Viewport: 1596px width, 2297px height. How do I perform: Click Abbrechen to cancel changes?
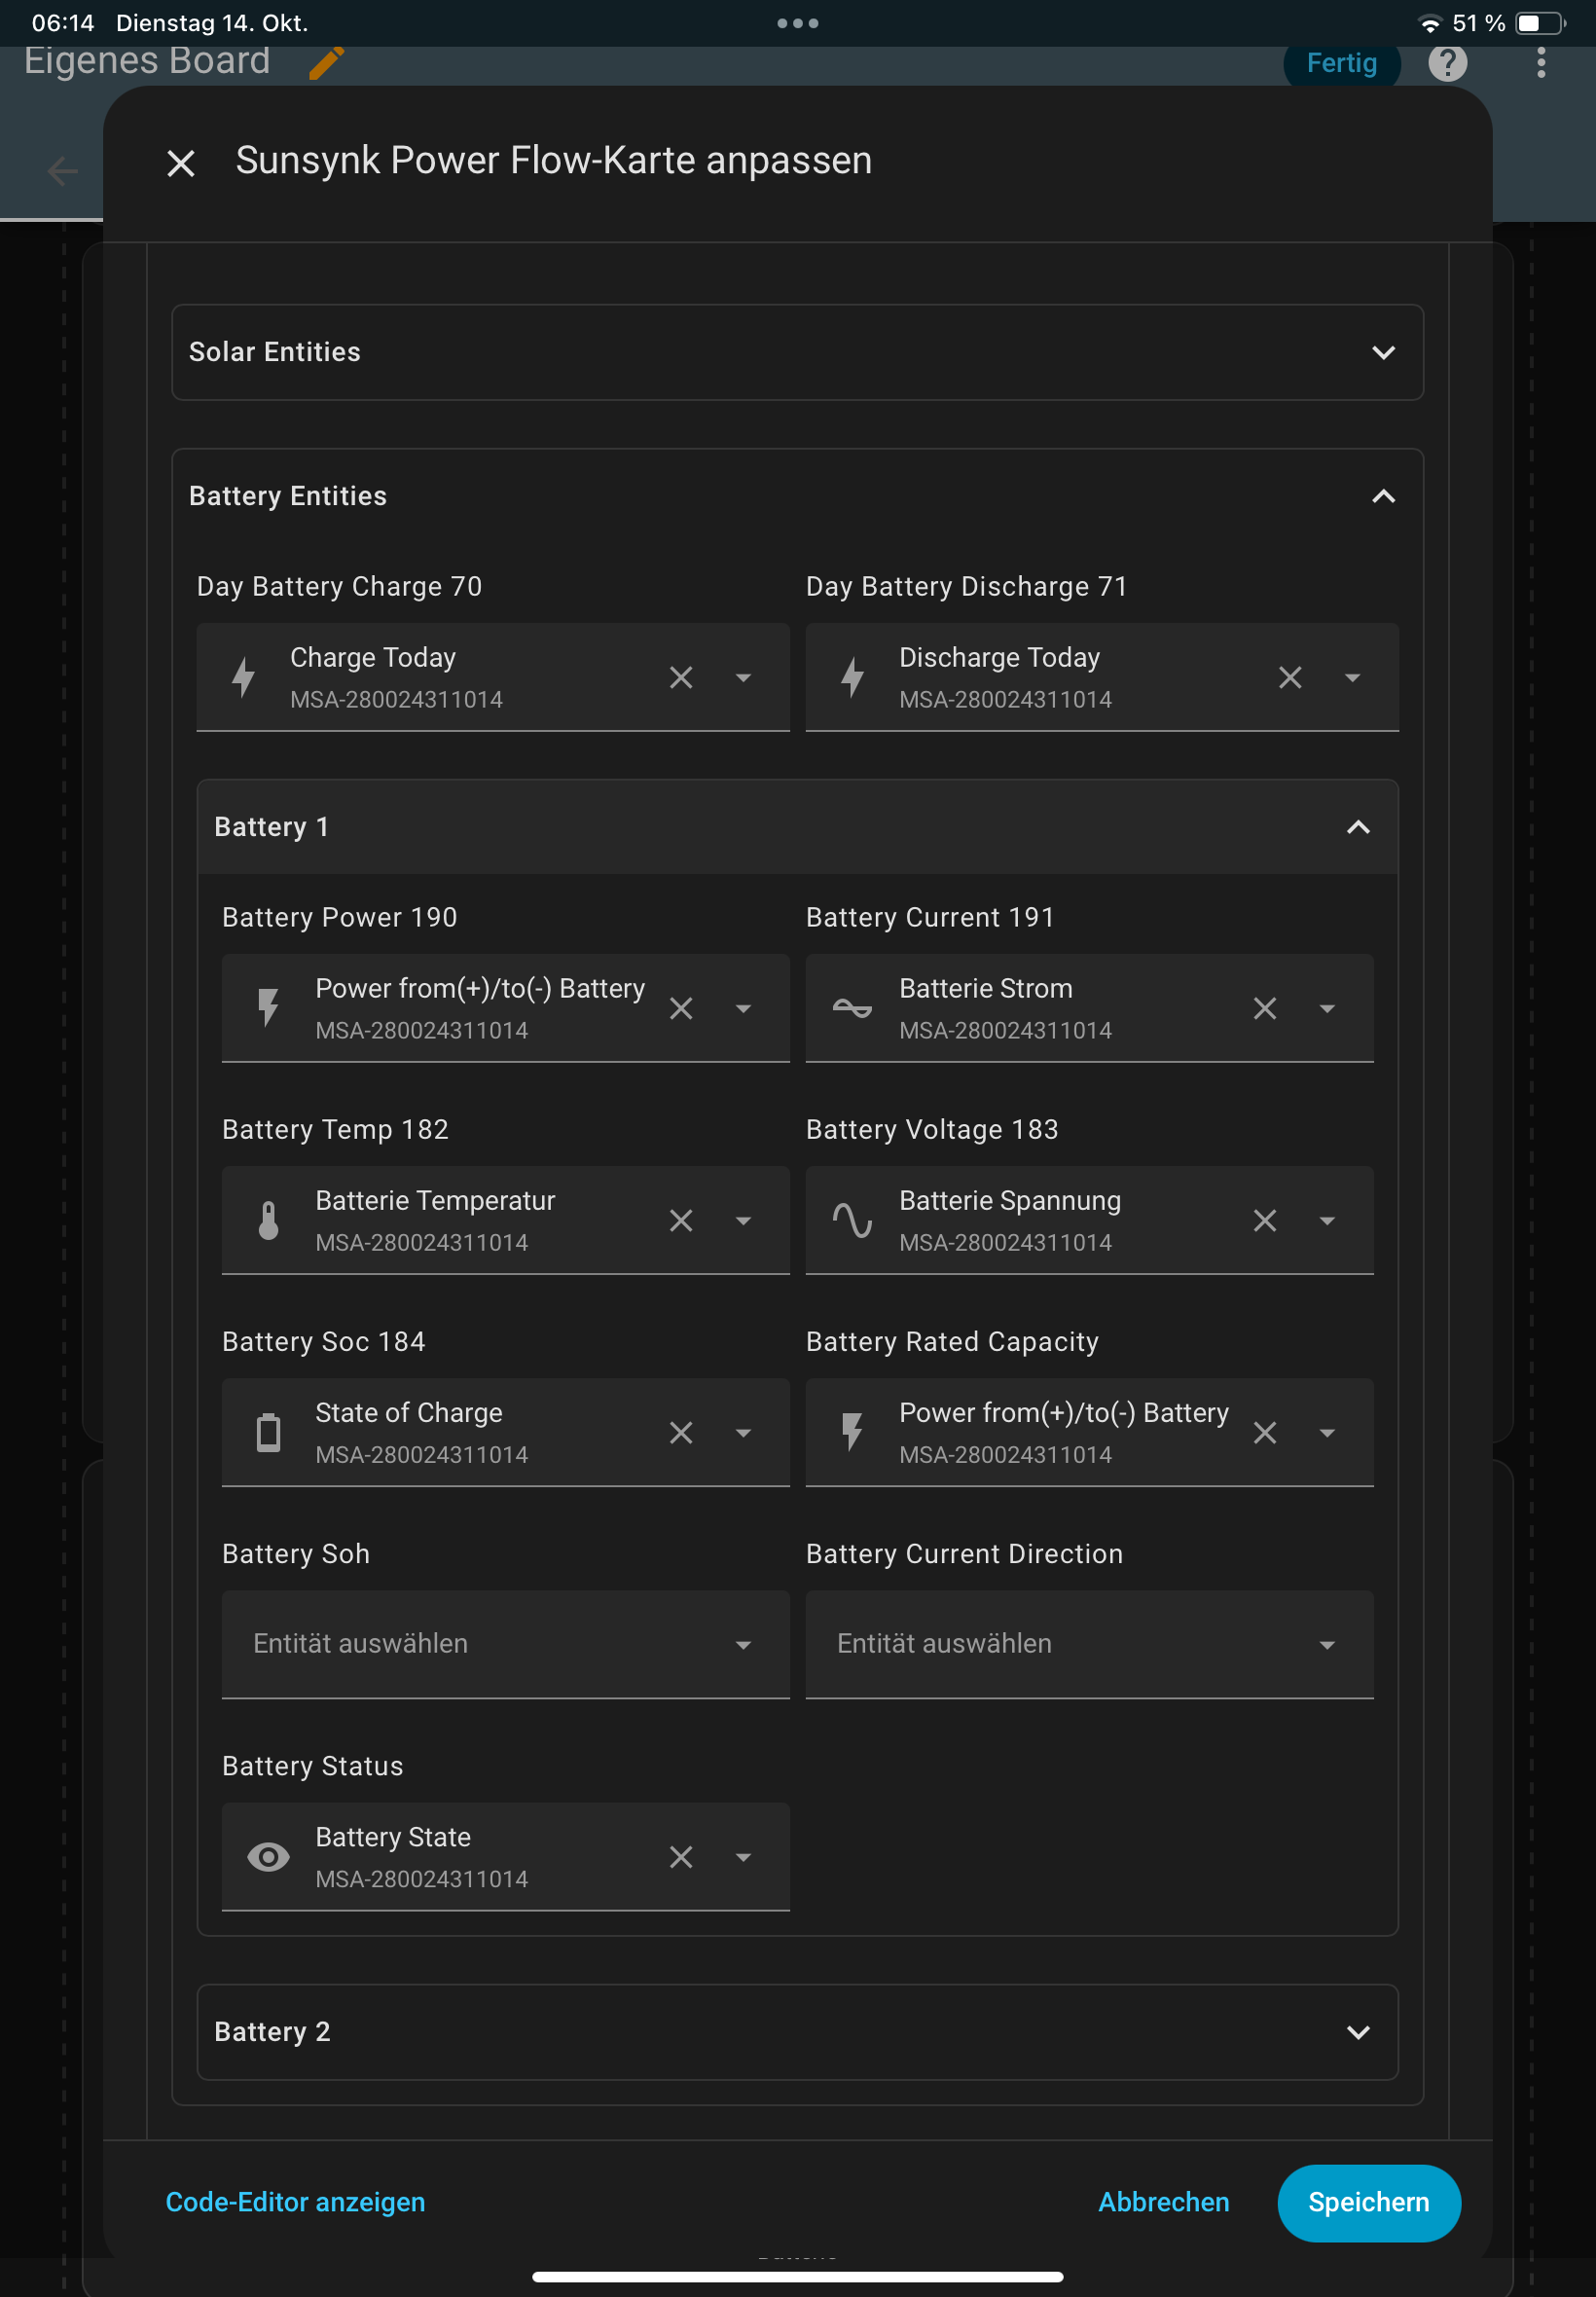click(x=1163, y=2202)
